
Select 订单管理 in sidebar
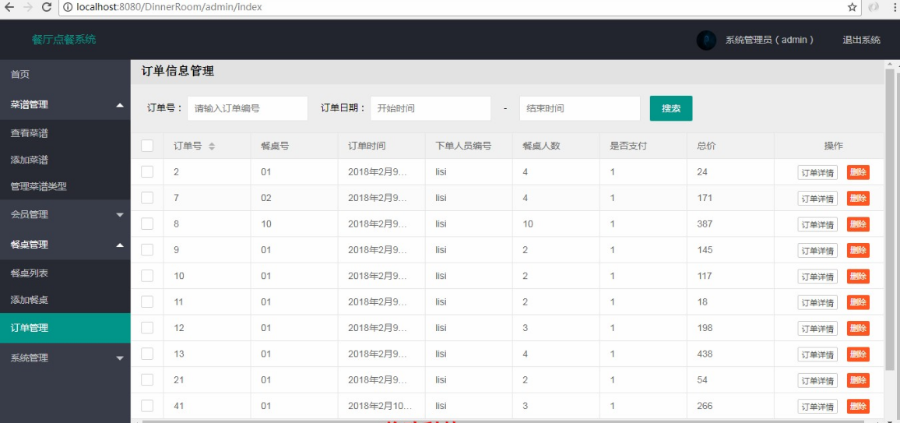point(65,328)
